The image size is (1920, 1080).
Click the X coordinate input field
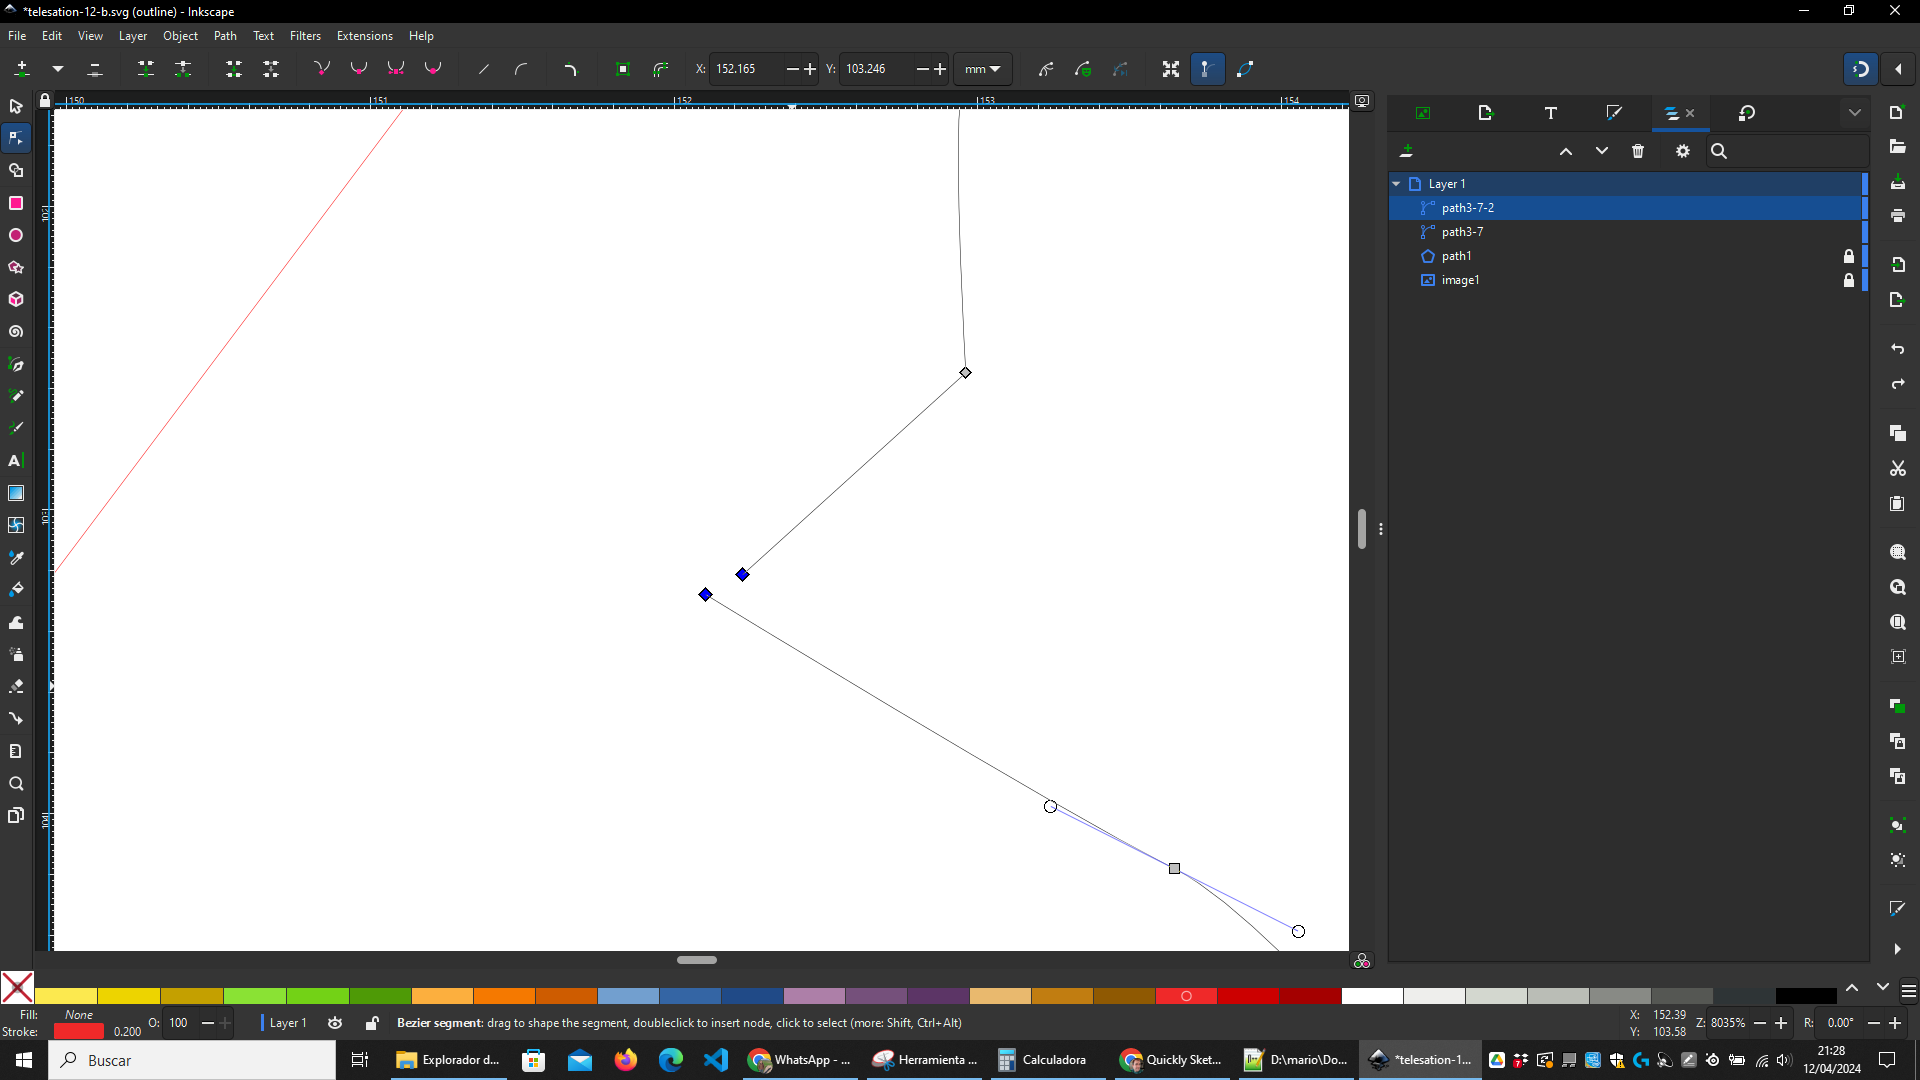(747, 69)
